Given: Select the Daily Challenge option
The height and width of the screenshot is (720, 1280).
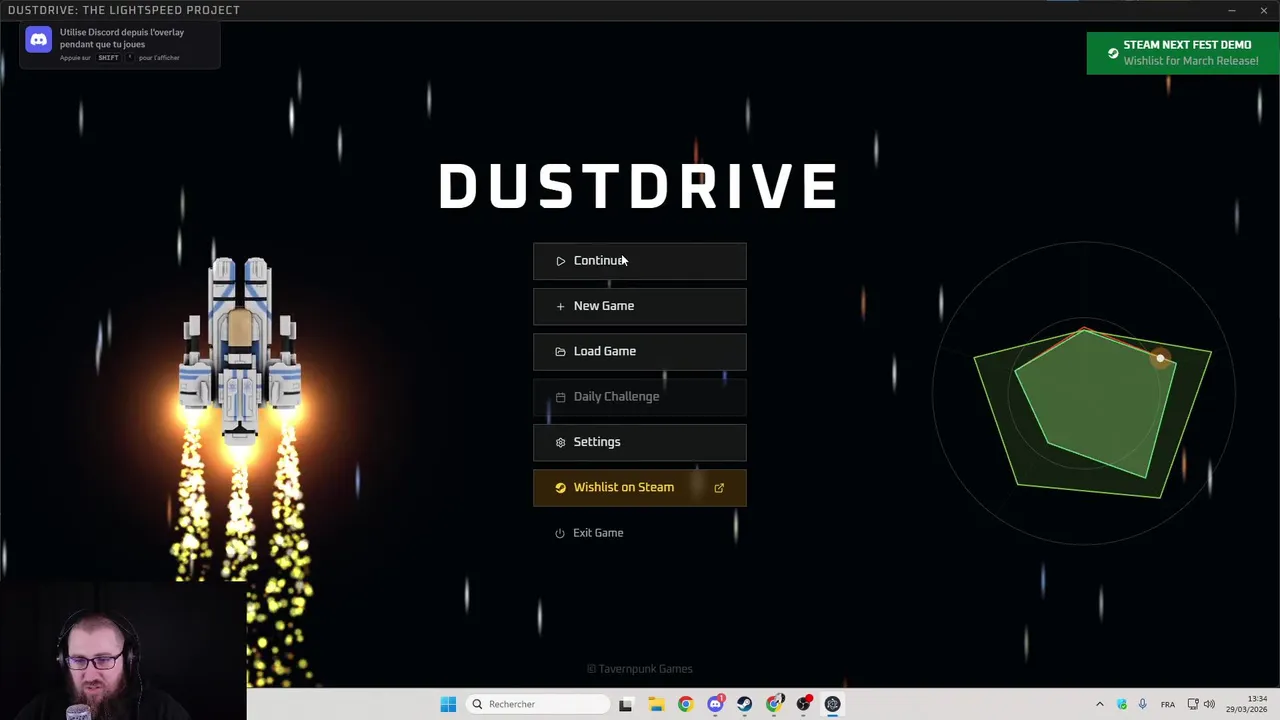Looking at the screenshot, I should point(640,397).
